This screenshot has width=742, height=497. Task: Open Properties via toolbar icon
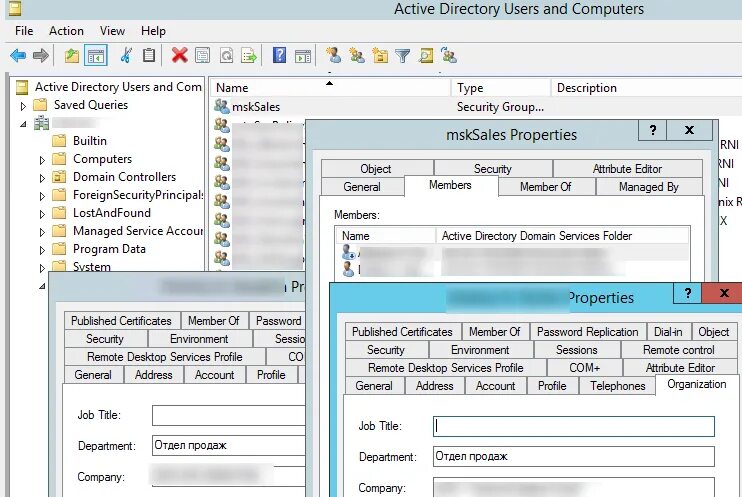[x=203, y=55]
